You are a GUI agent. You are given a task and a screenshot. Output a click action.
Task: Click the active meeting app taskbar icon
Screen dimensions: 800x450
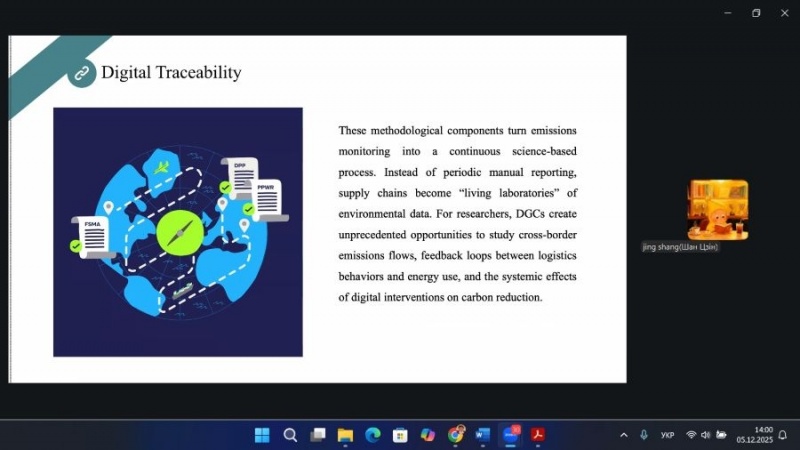(511, 435)
